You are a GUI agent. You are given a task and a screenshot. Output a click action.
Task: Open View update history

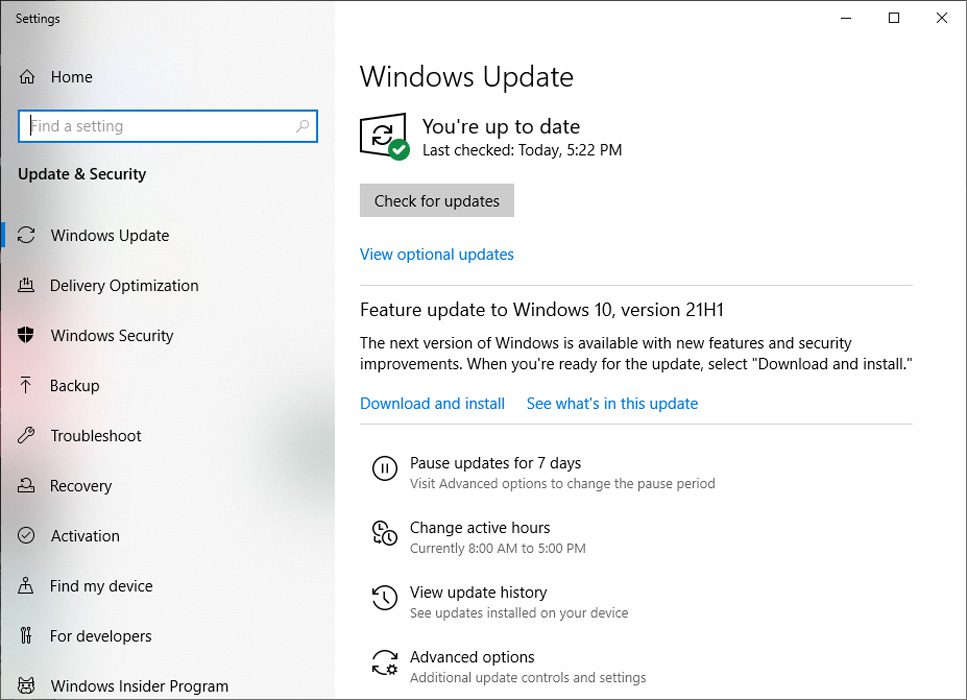(x=479, y=592)
